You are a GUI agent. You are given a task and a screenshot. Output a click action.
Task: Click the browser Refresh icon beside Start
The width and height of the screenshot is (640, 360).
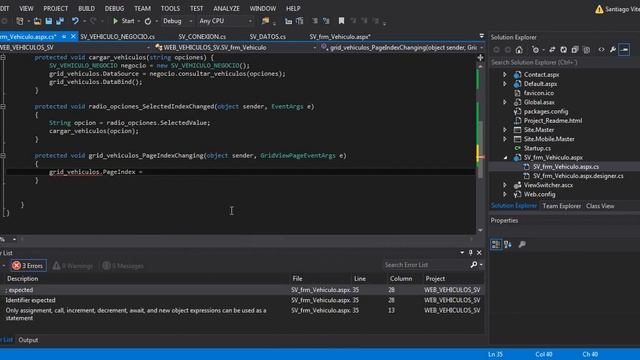coord(148,21)
